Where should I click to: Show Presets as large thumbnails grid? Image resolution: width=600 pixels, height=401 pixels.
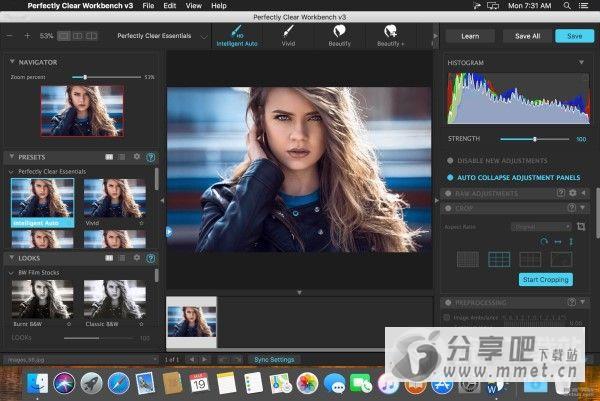(109, 157)
